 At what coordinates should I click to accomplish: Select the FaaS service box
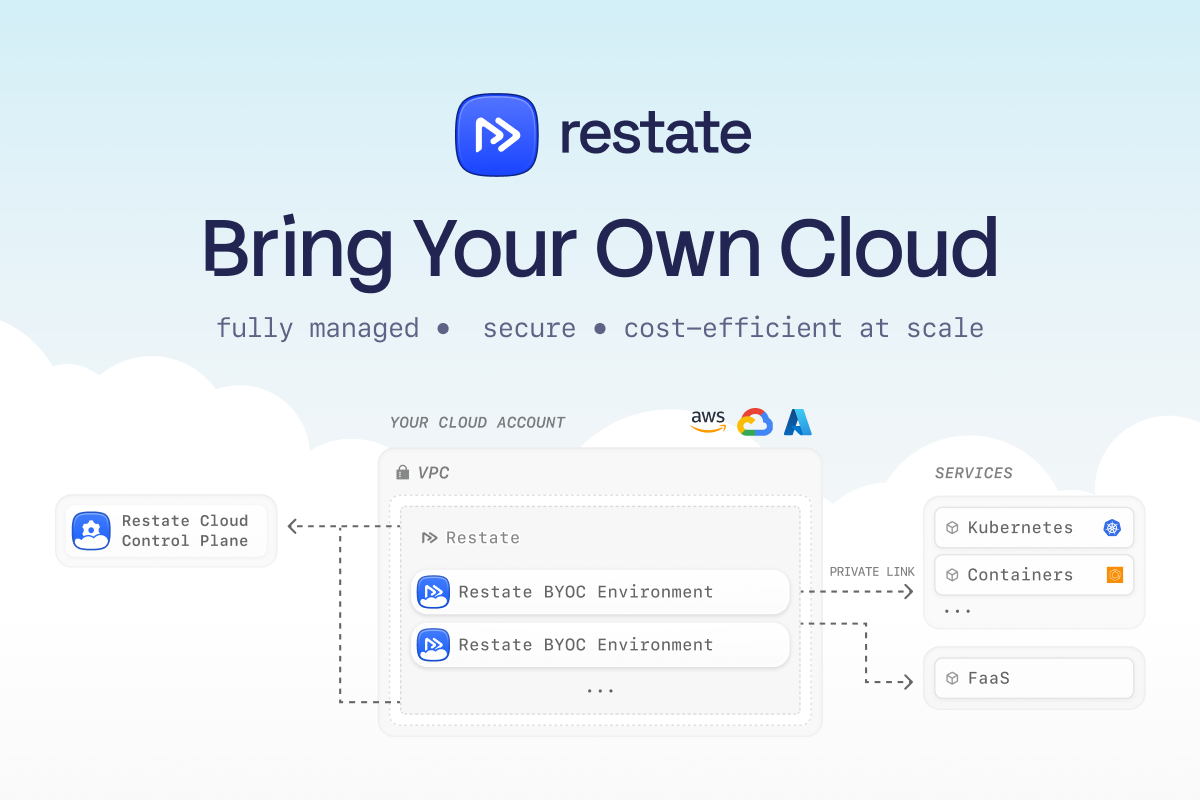(x=1034, y=678)
